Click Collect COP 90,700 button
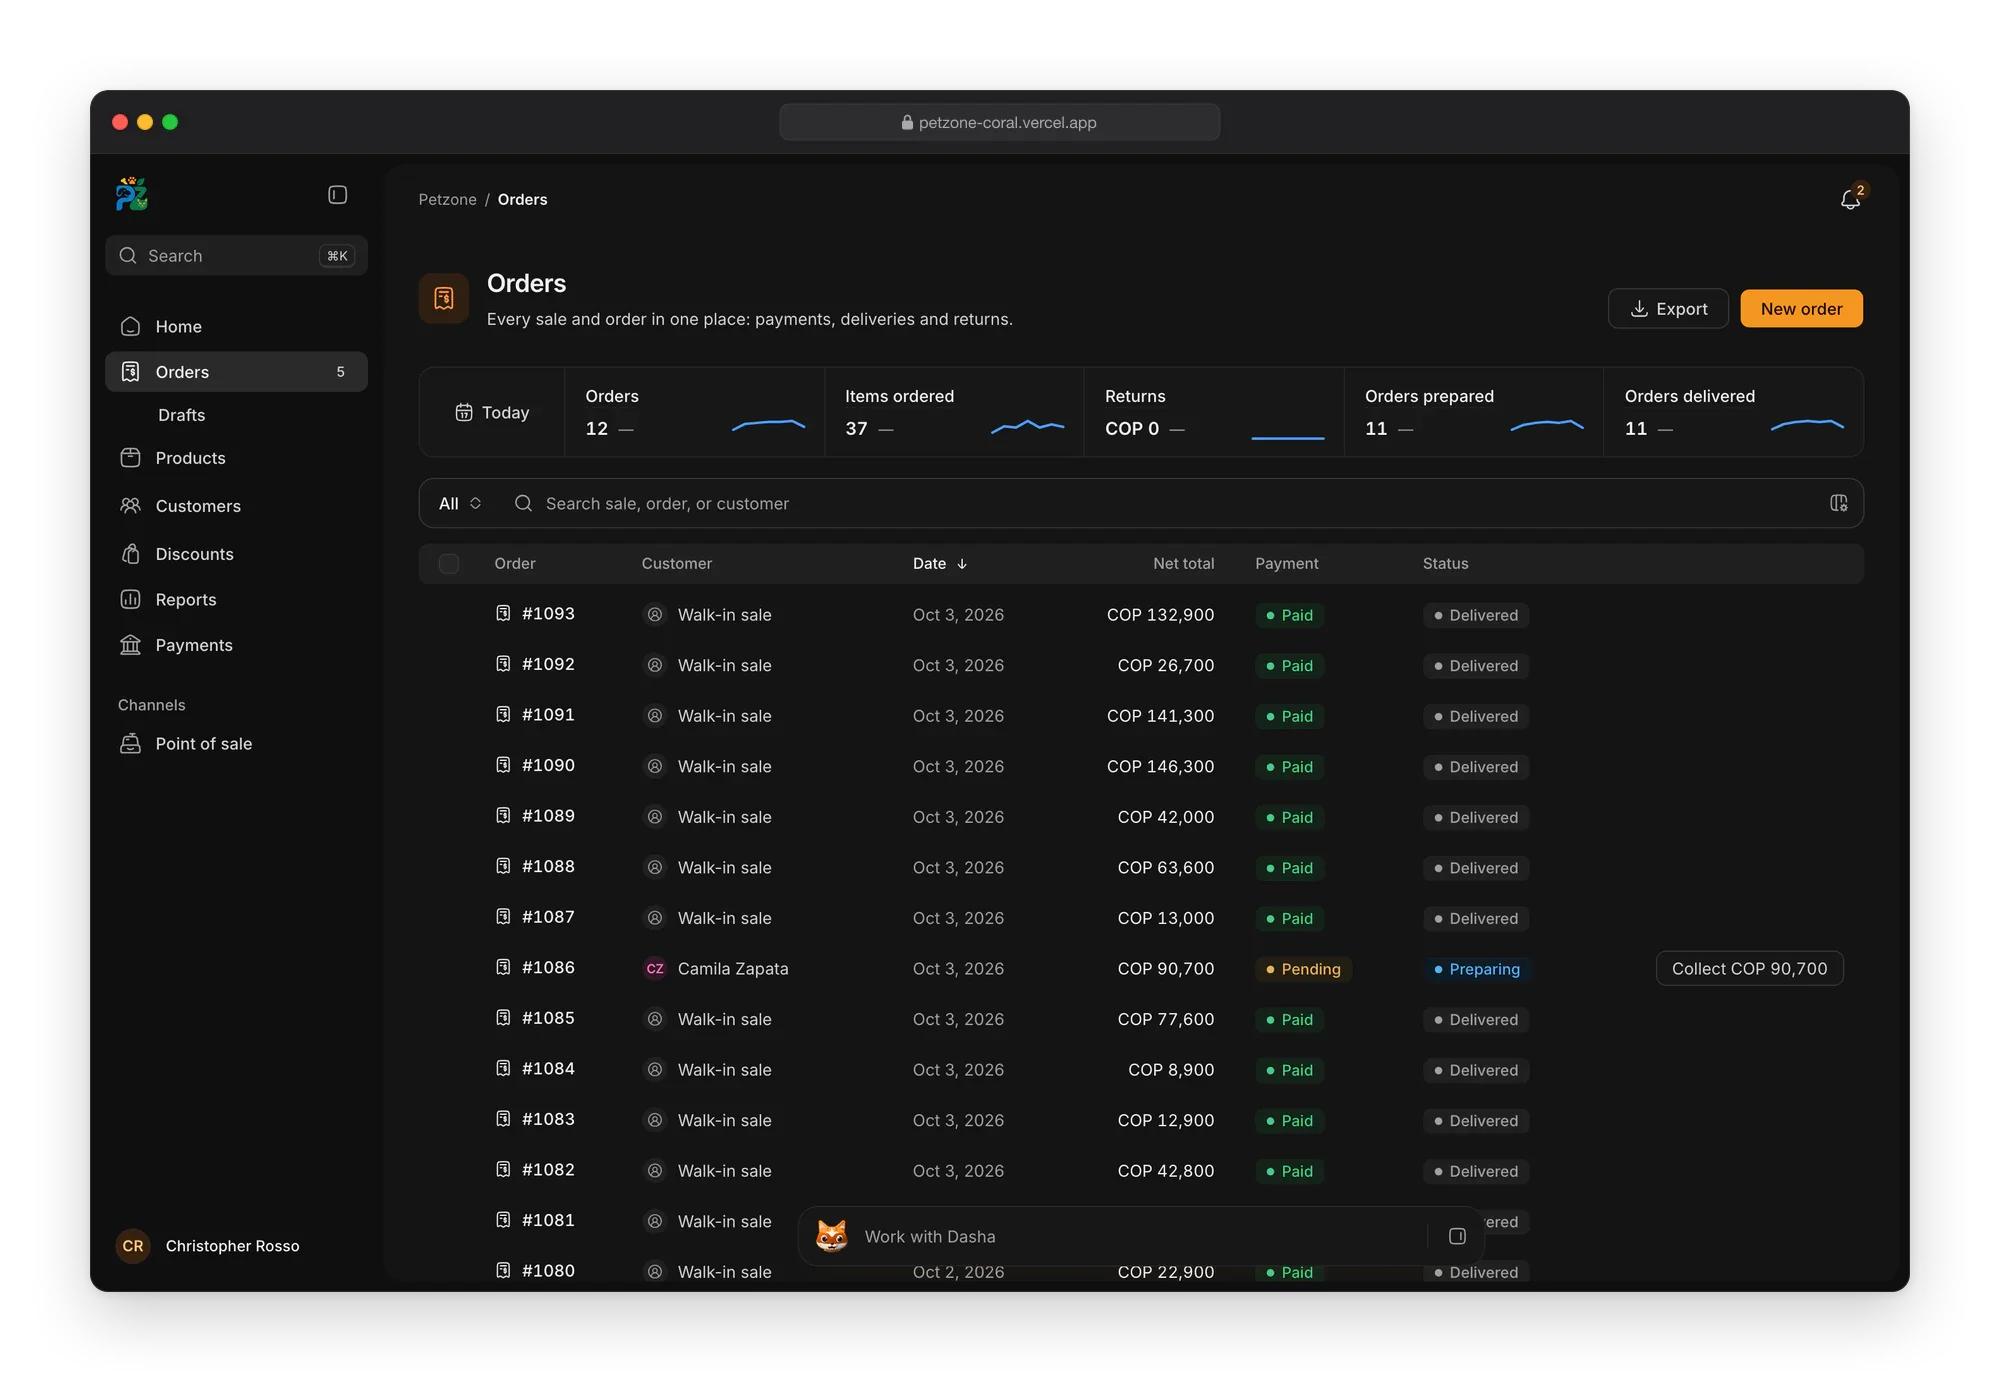 coord(1749,968)
